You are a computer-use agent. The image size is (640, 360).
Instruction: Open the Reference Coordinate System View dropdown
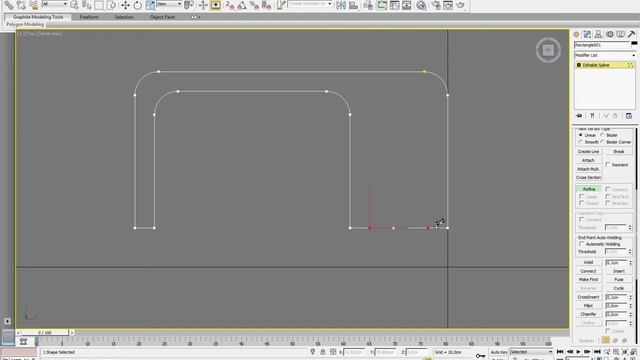(169, 4)
